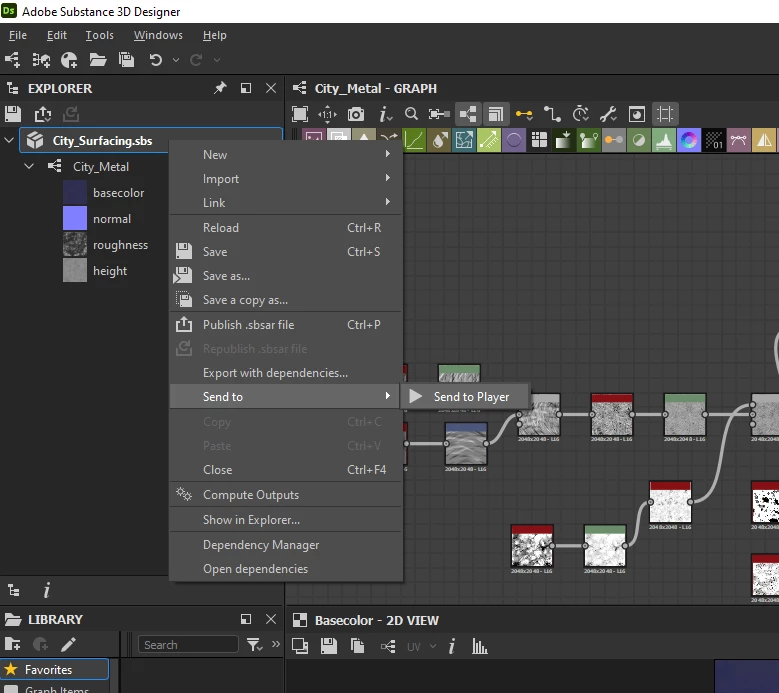Select the City_Metal graph item

click(x=101, y=167)
